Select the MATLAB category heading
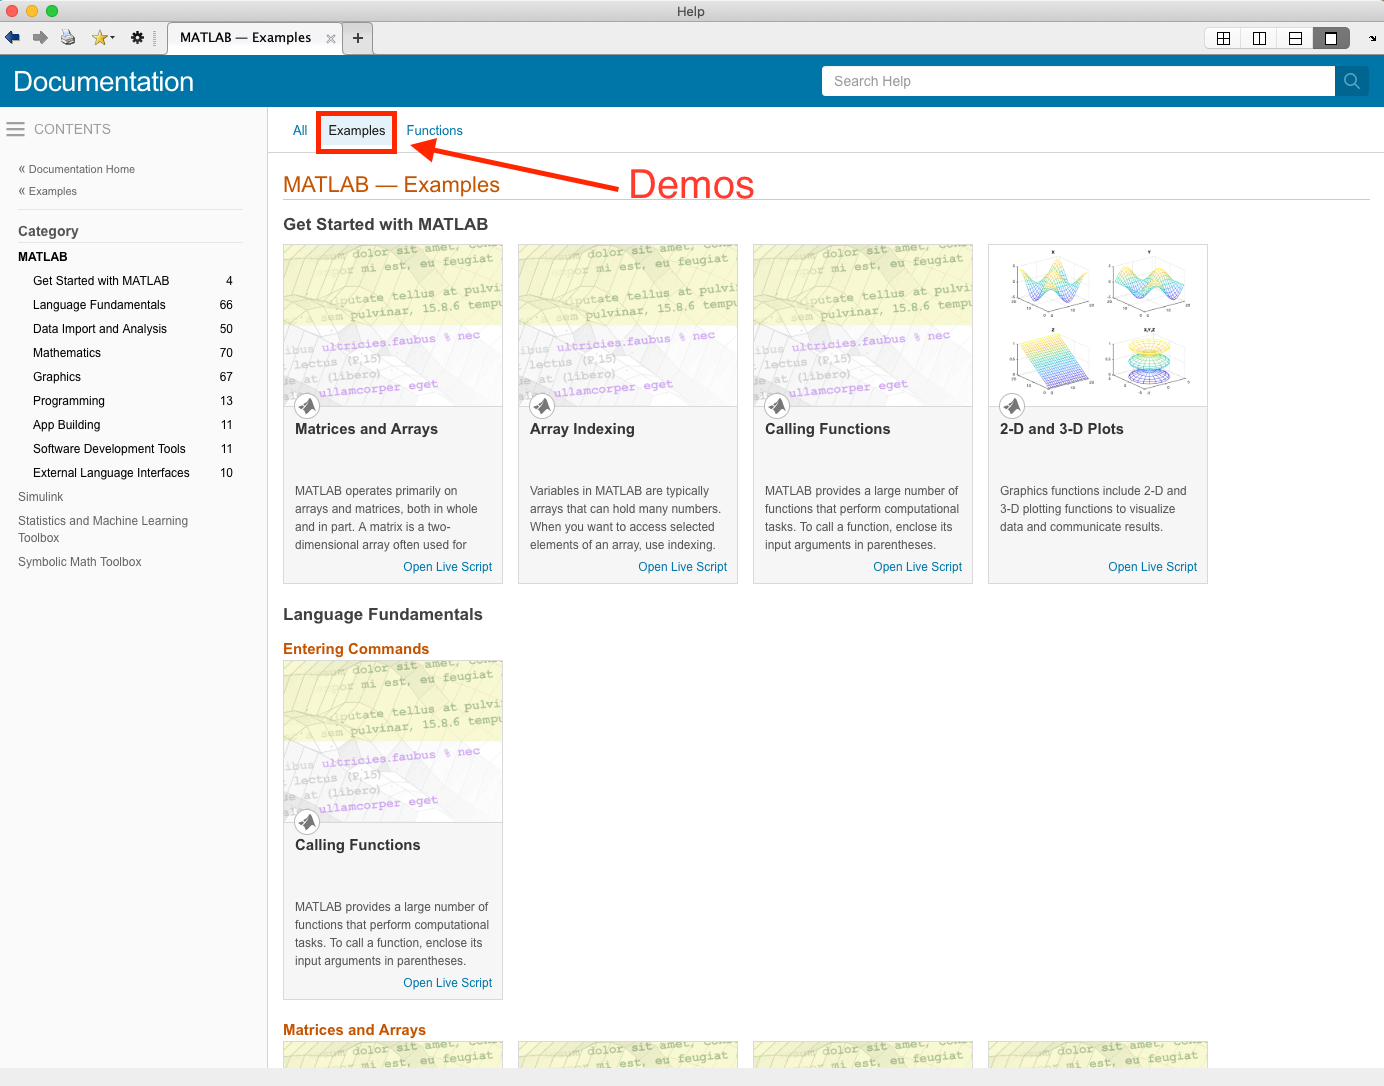 tap(43, 257)
